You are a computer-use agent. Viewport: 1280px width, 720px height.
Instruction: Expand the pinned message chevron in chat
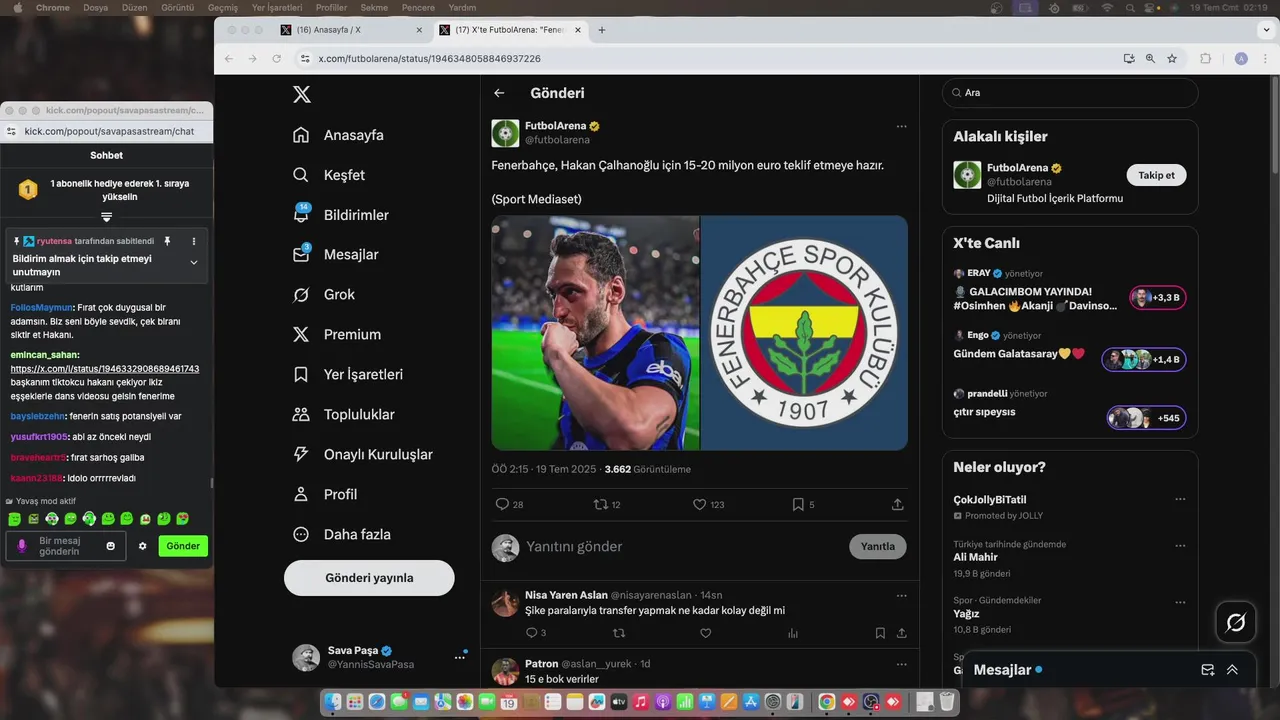click(x=194, y=263)
